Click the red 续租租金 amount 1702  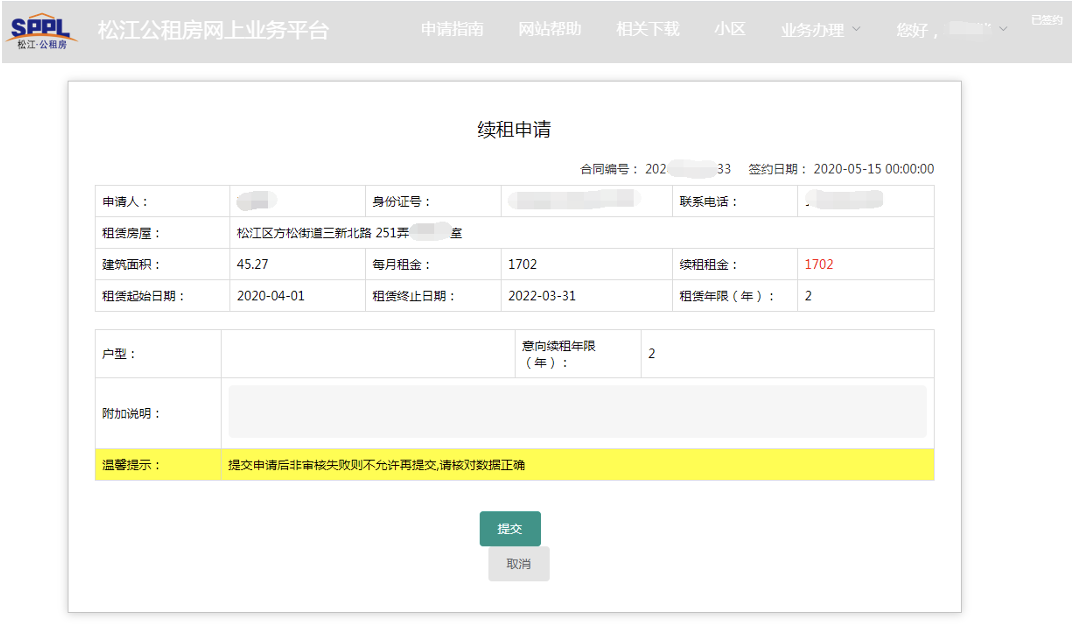click(x=819, y=265)
